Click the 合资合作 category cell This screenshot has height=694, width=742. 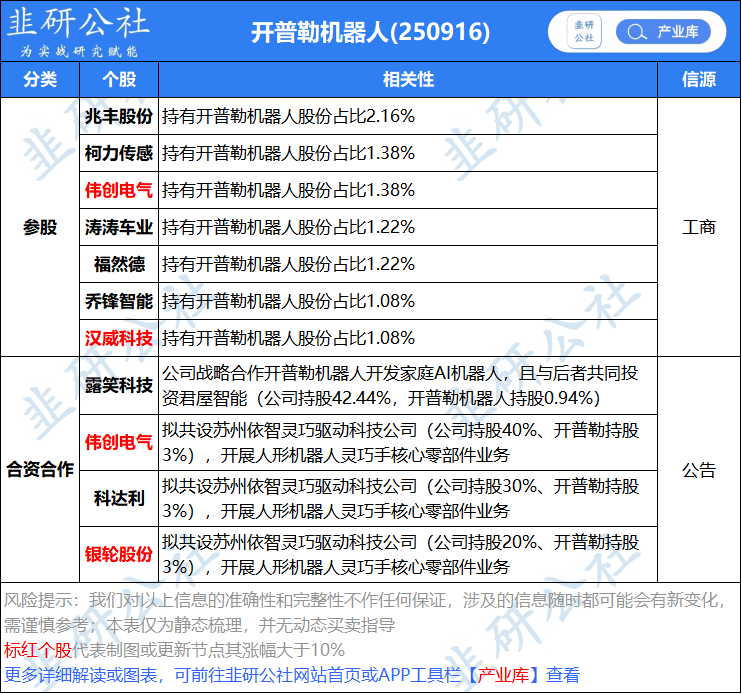click(40, 469)
